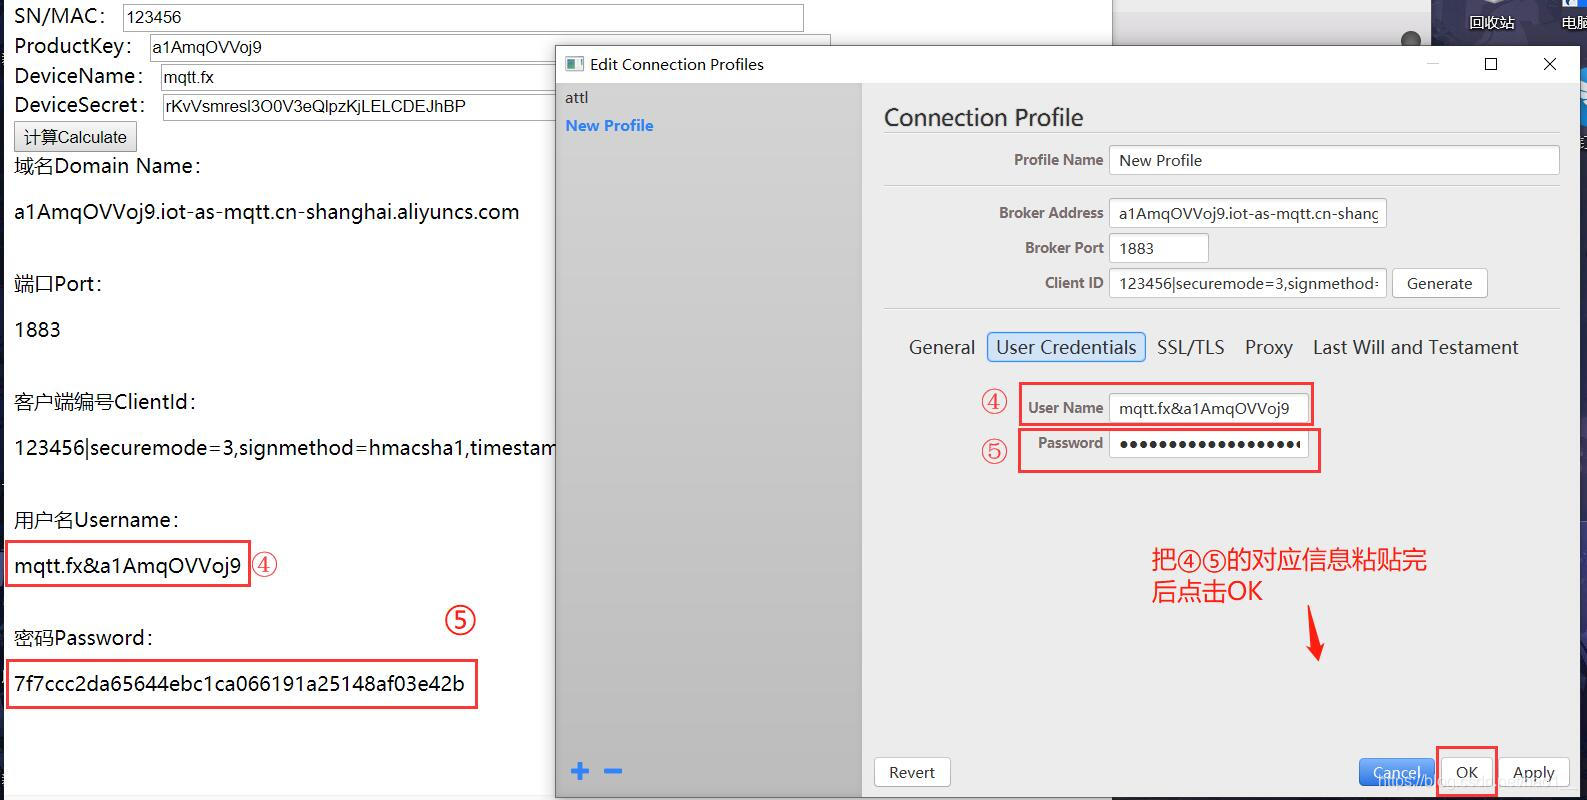Add a new connection profile with plus icon
1587x800 pixels.
pyautogui.click(x=580, y=771)
